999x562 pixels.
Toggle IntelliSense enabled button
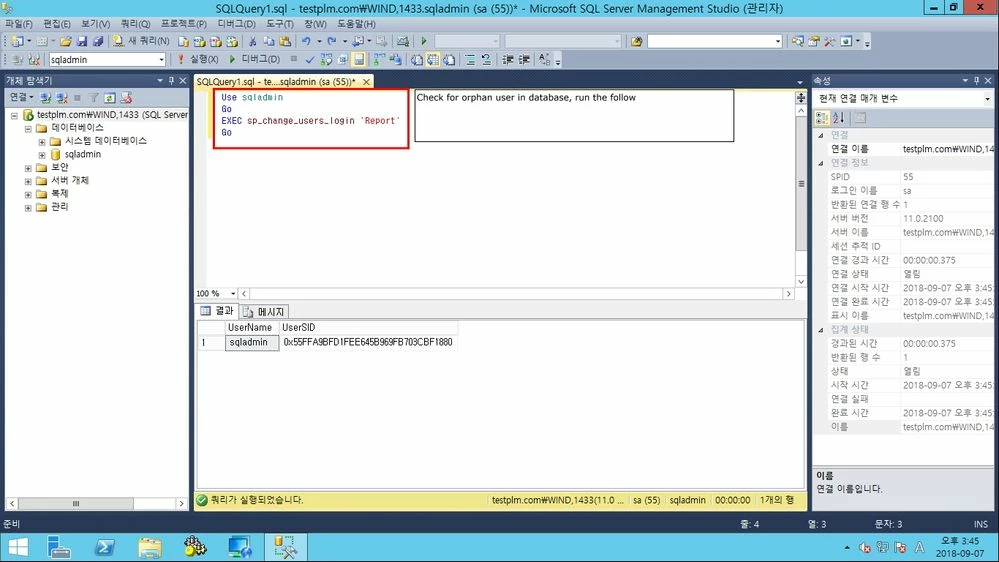coord(359,60)
